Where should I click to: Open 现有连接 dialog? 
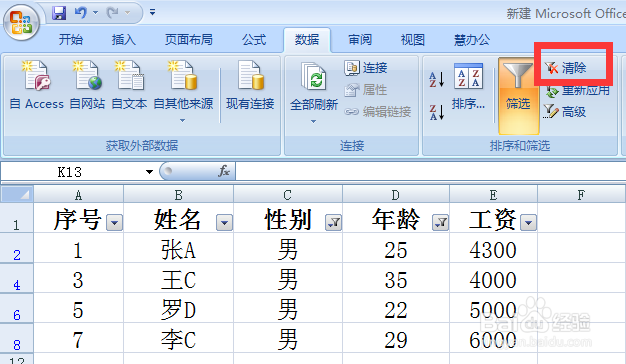250,85
